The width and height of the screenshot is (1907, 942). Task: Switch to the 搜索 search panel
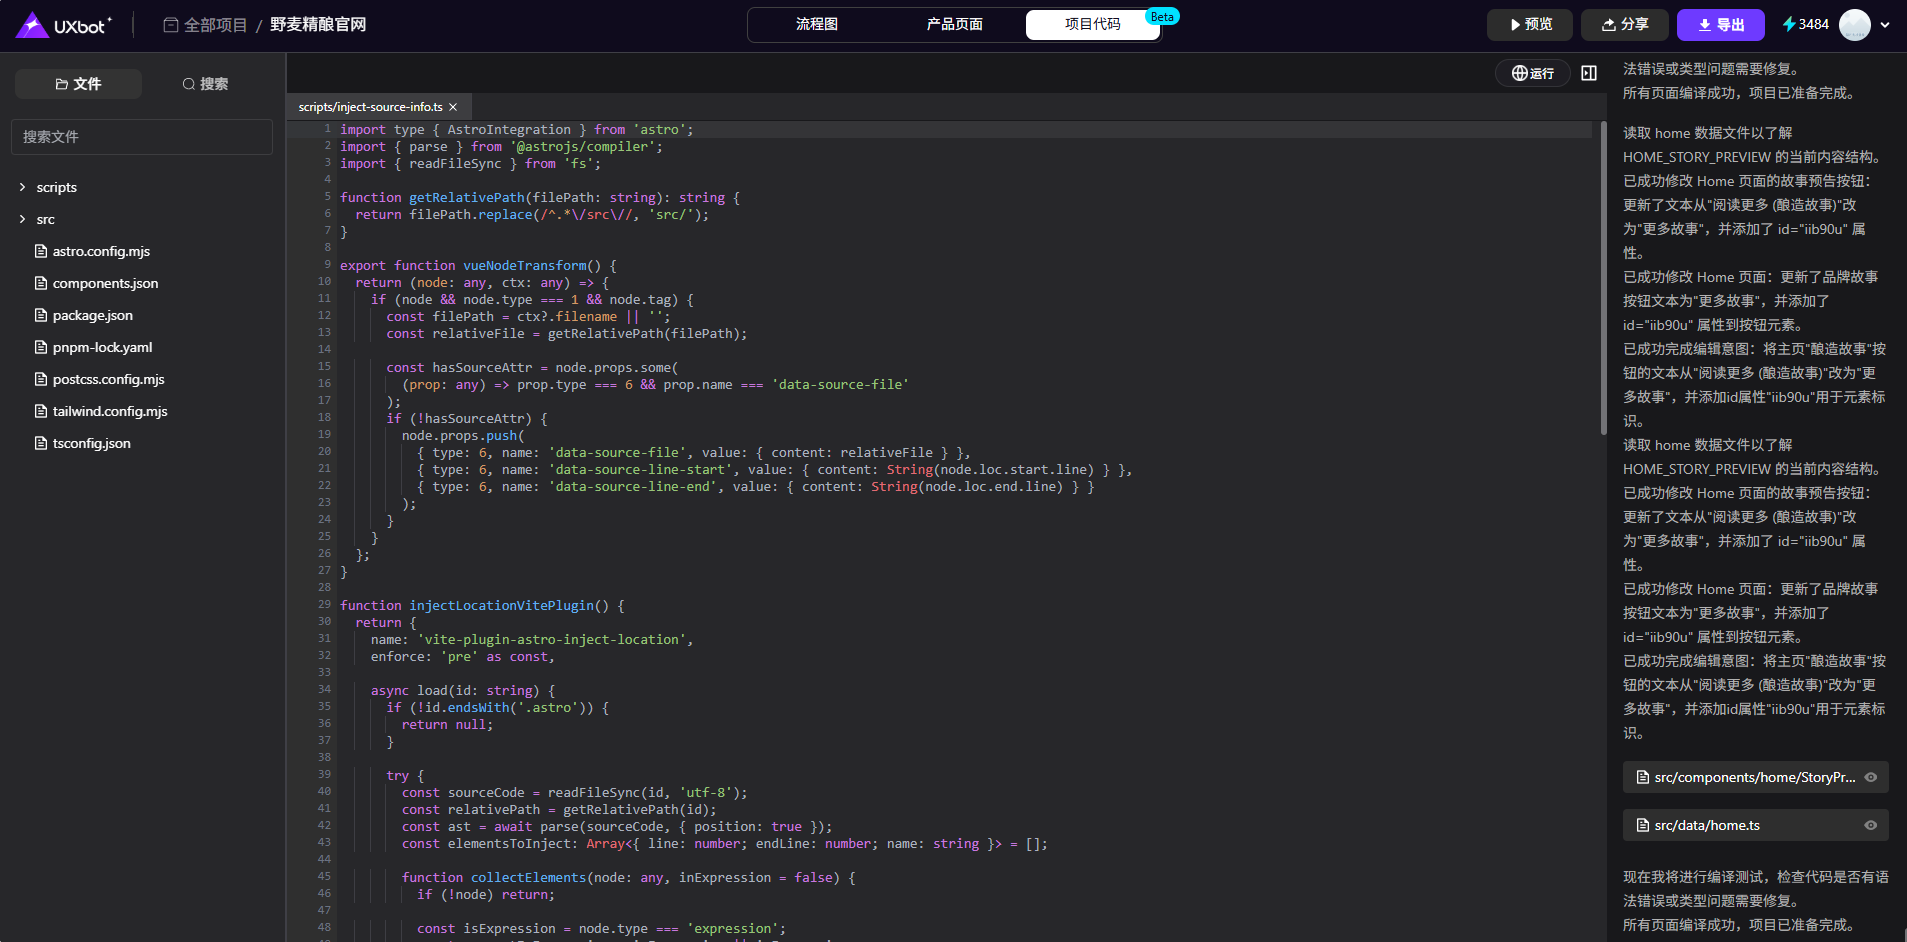coord(205,84)
